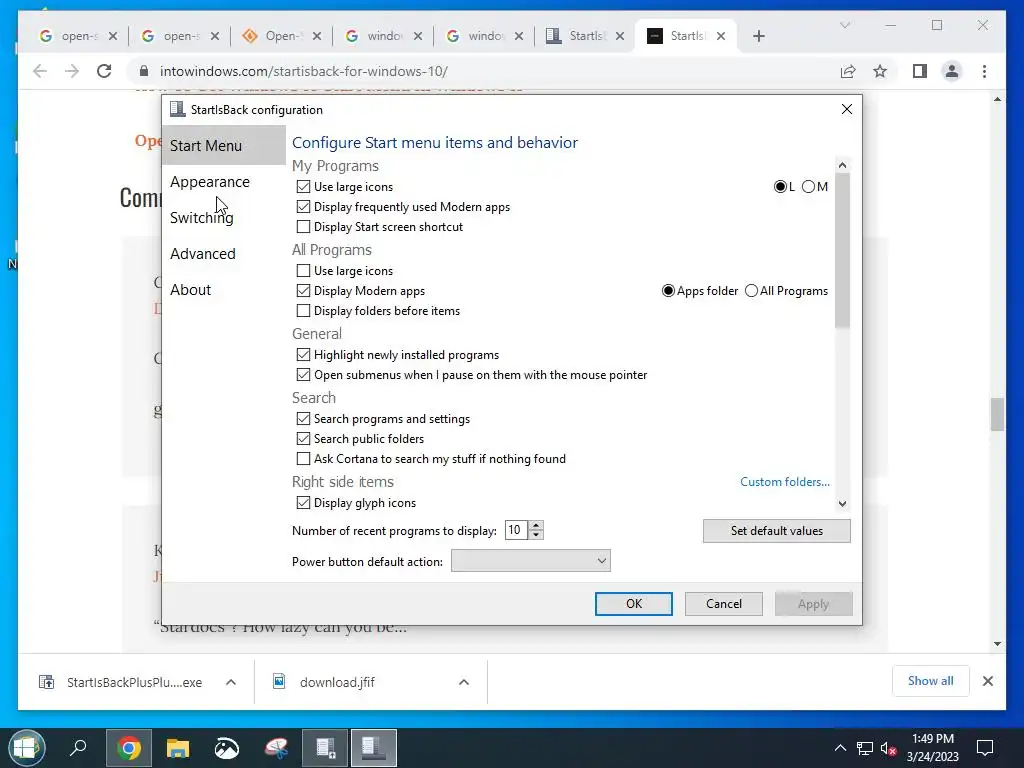Uncheck Display Modern apps

tap(303, 291)
